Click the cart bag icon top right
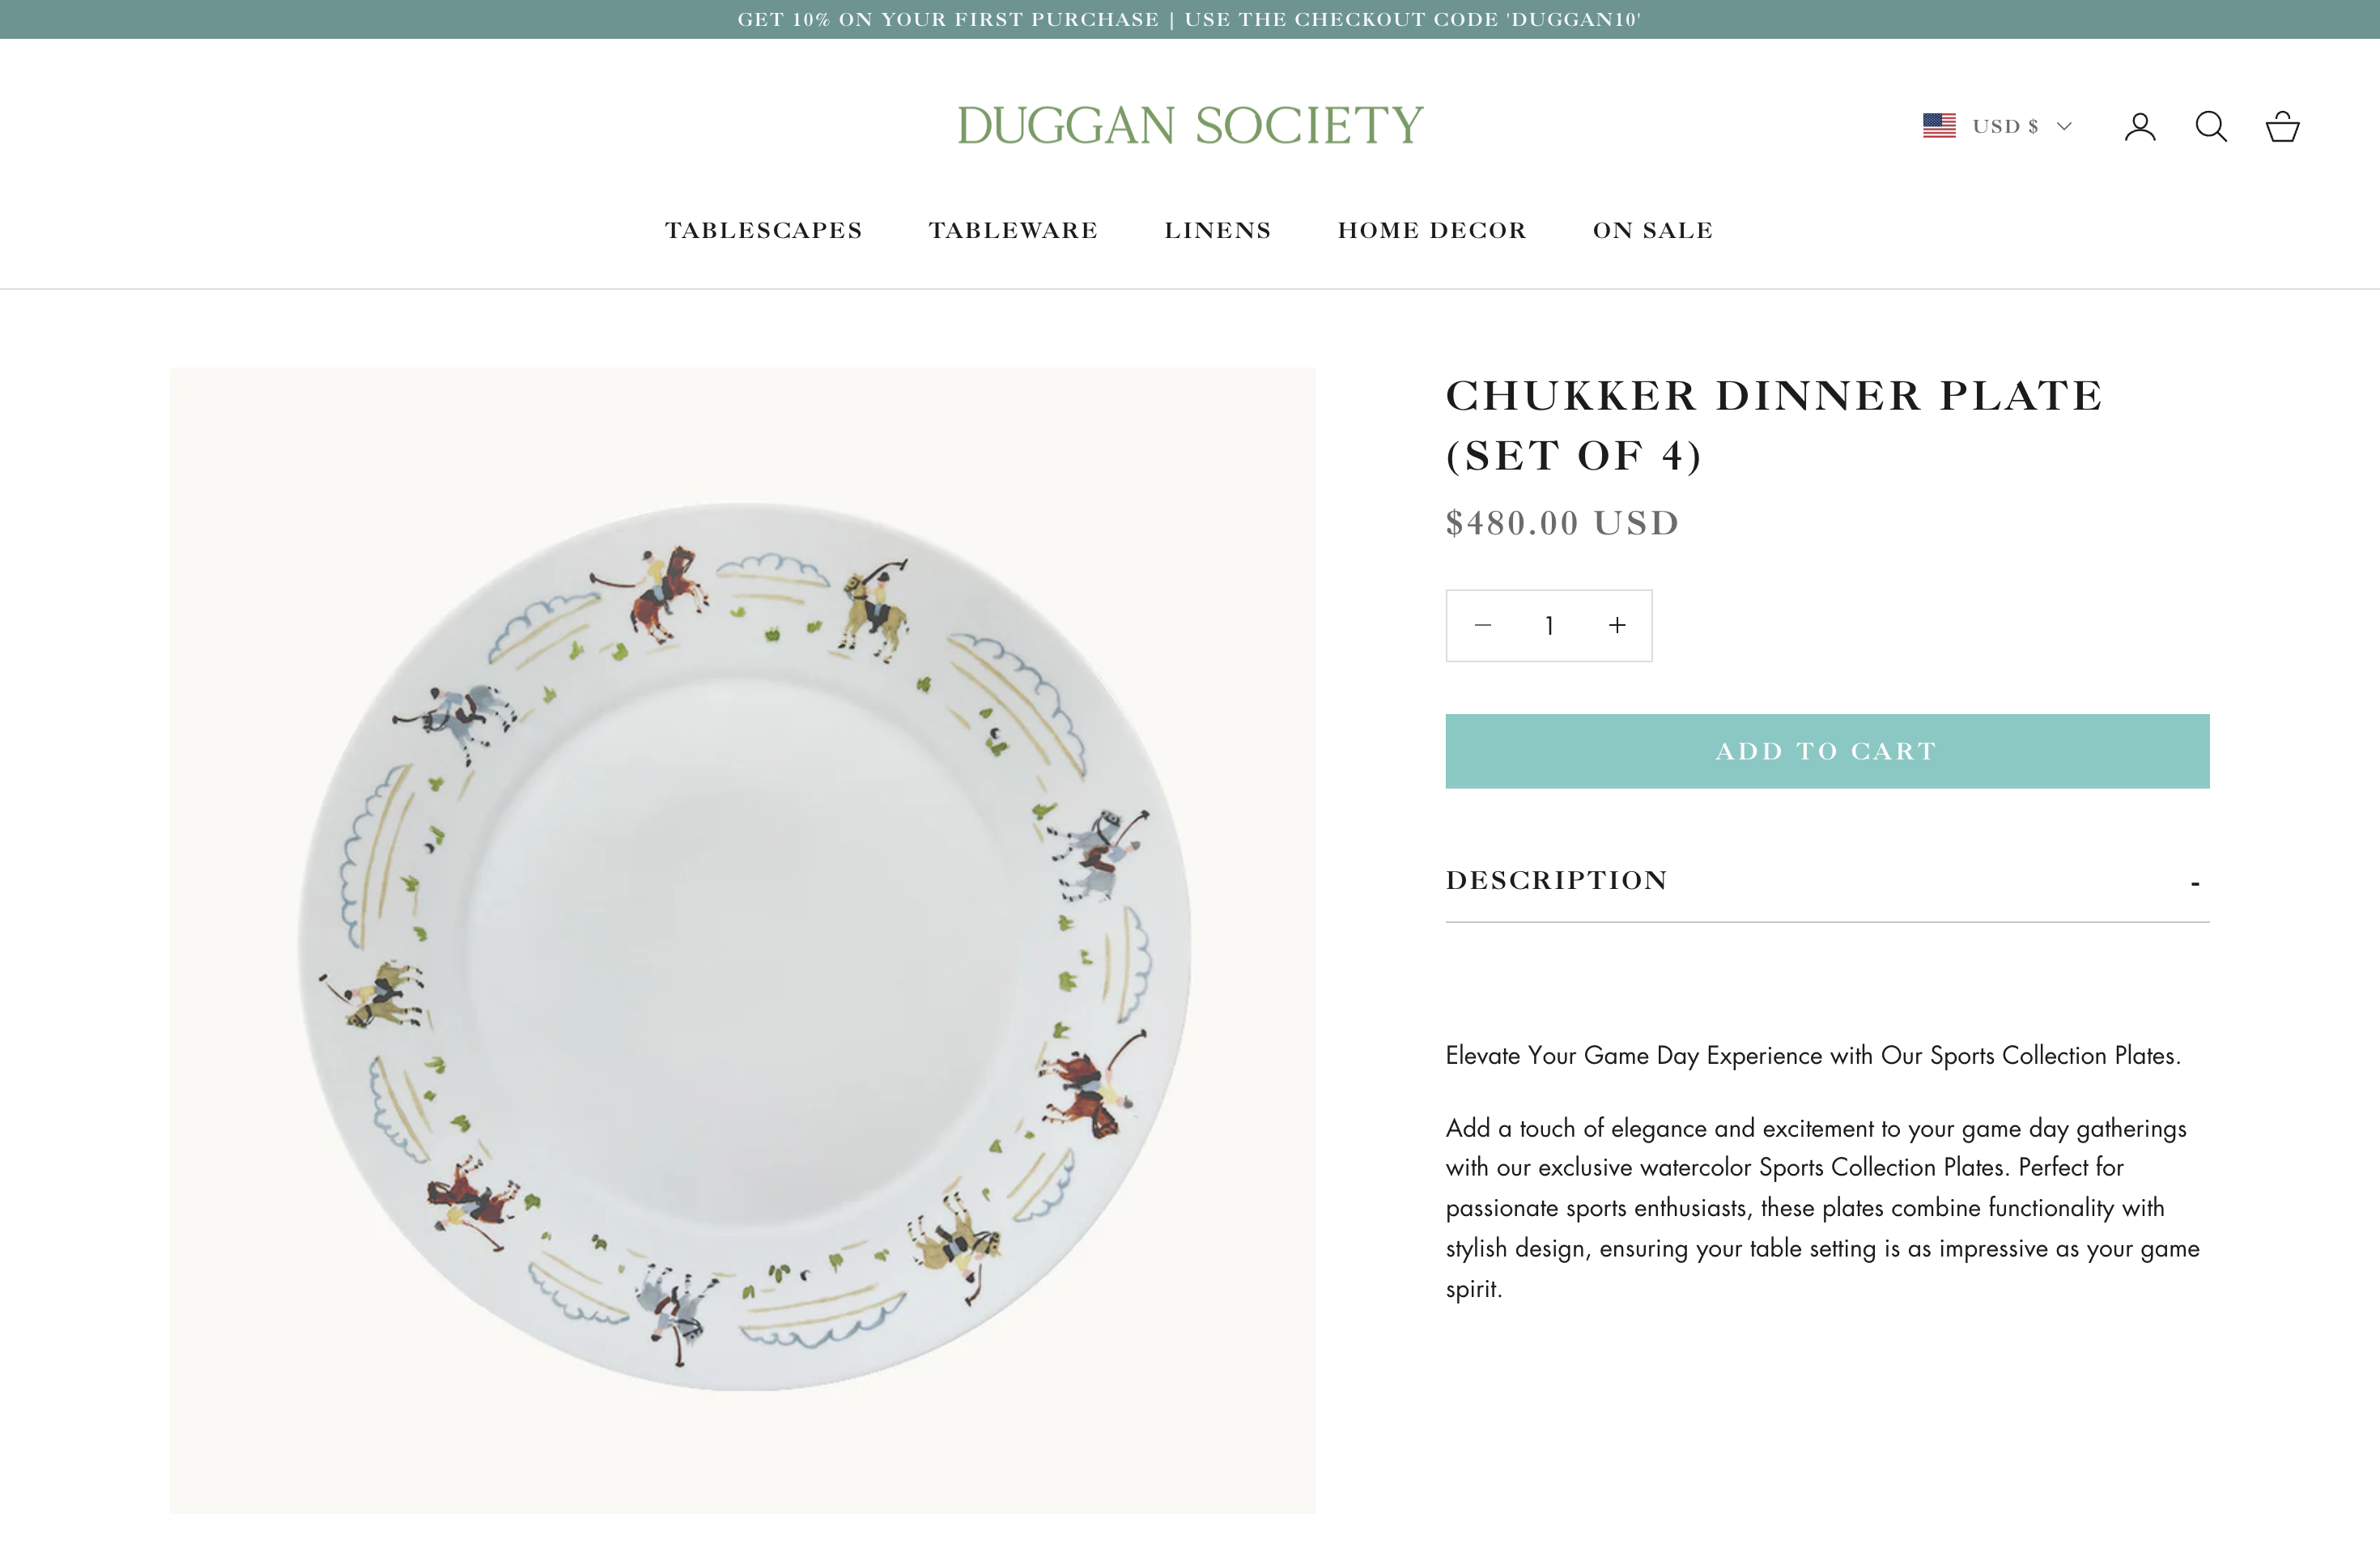This screenshot has width=2380, height=1548. [2283, 126]
